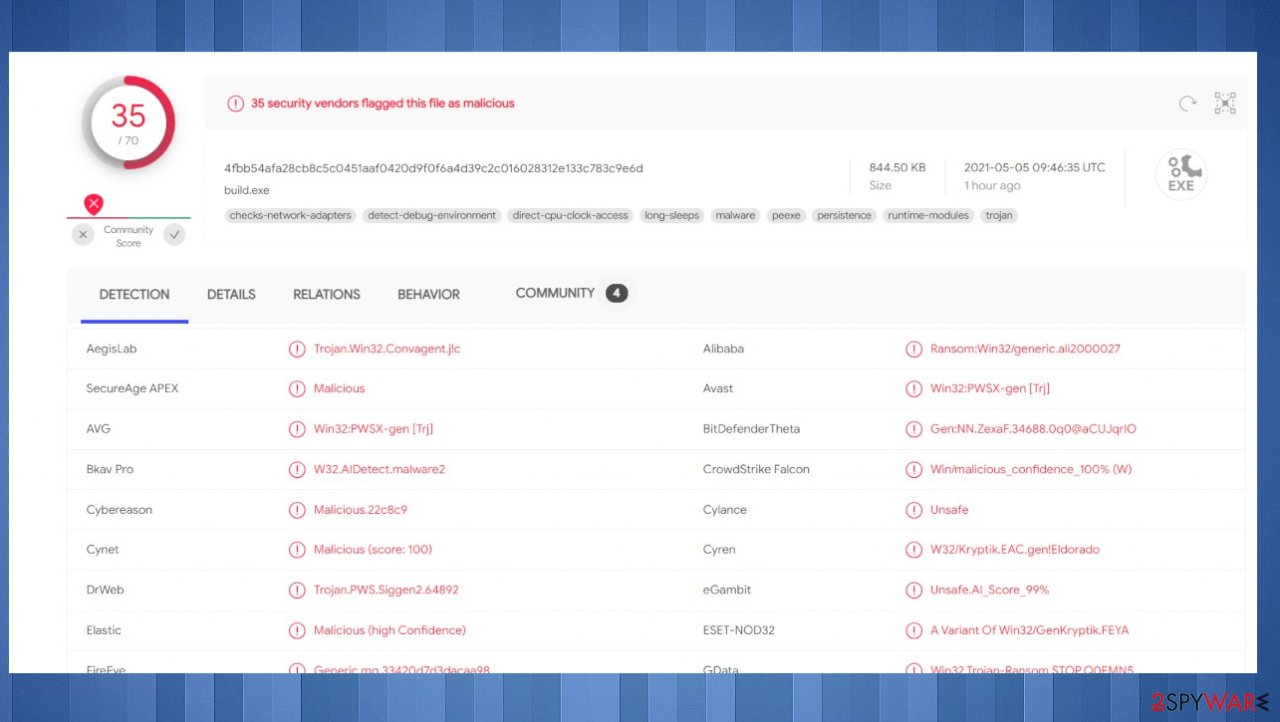The height and width of the screenshot is (722, 1280).
Task: Open the similar-files graph icon
Action: (1225, 103)
